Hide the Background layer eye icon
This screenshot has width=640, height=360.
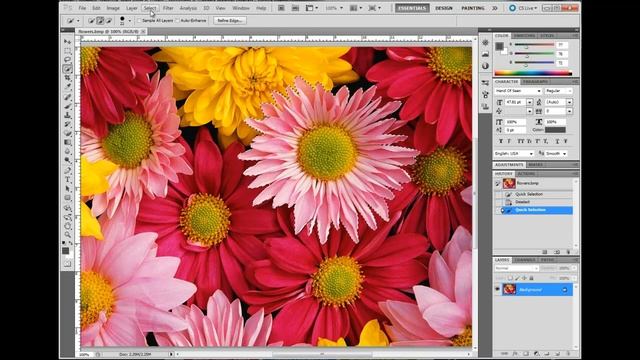pos(497,289)
